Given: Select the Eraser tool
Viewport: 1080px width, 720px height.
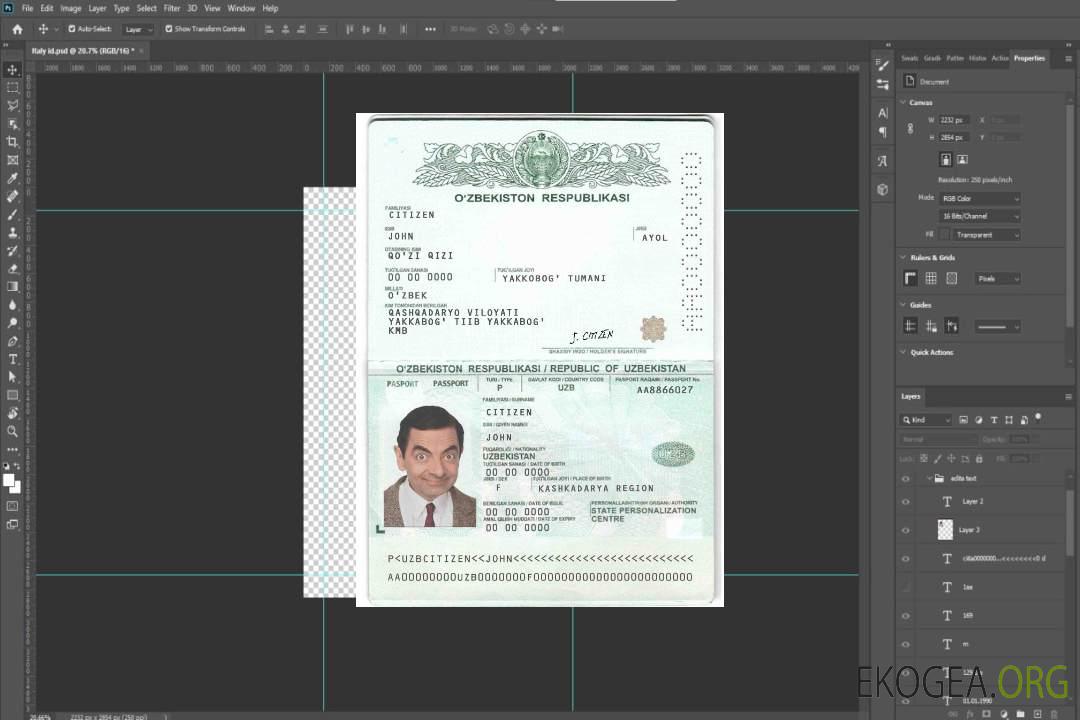Looking at the screenshot, I should (x=12, y=269).
